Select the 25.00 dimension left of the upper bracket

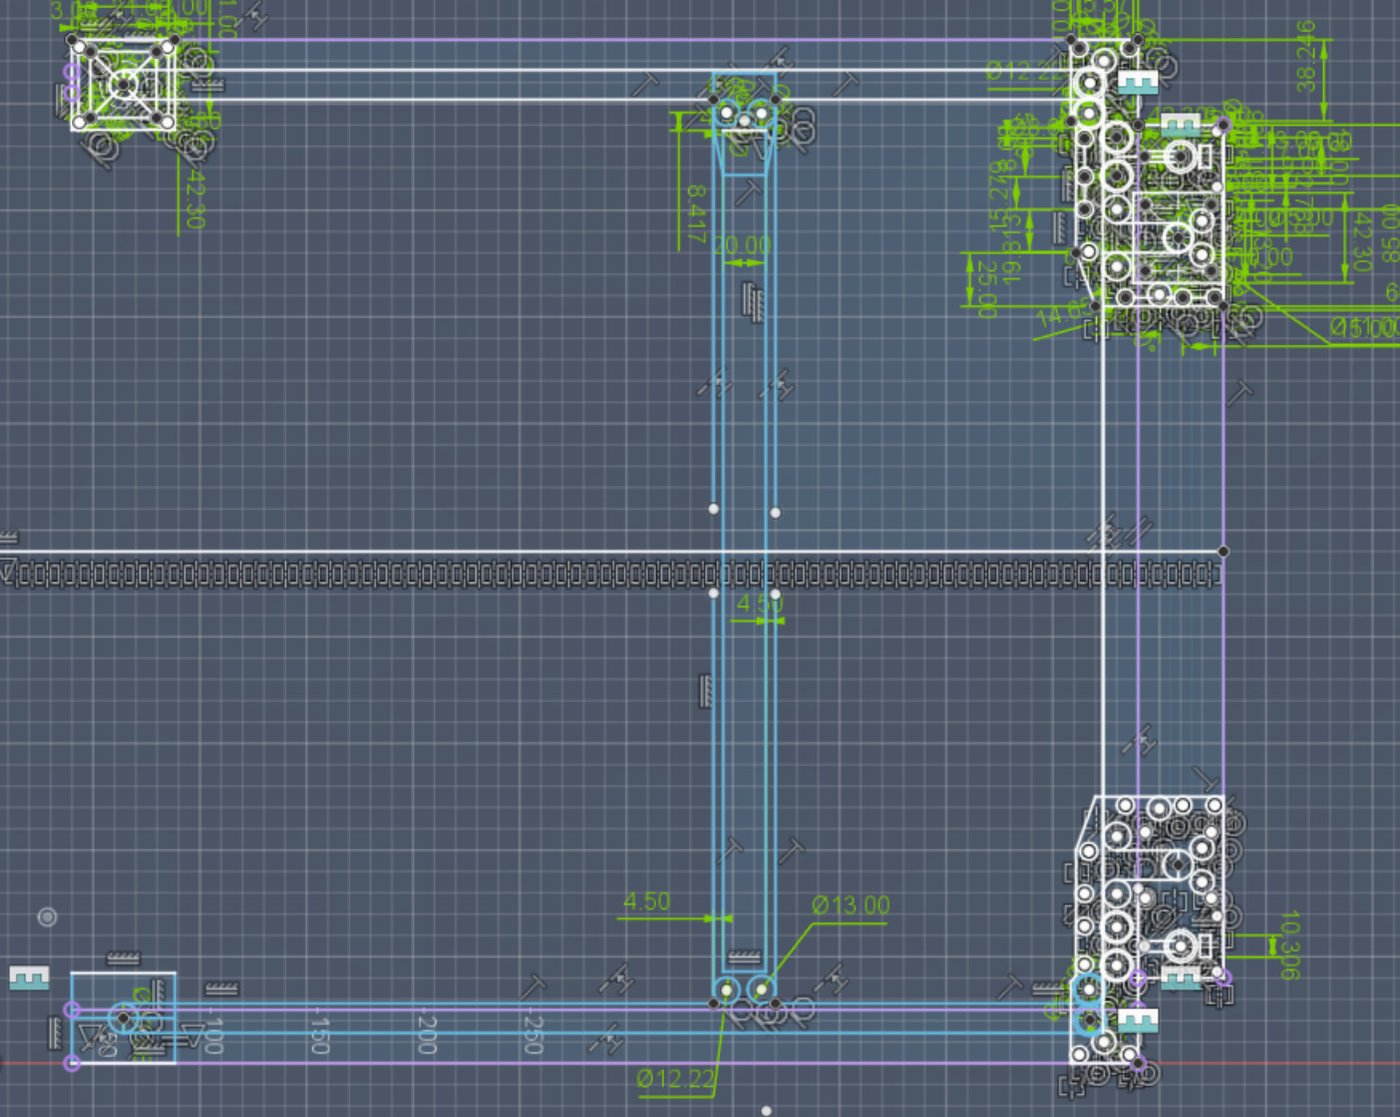coord(987,289)
